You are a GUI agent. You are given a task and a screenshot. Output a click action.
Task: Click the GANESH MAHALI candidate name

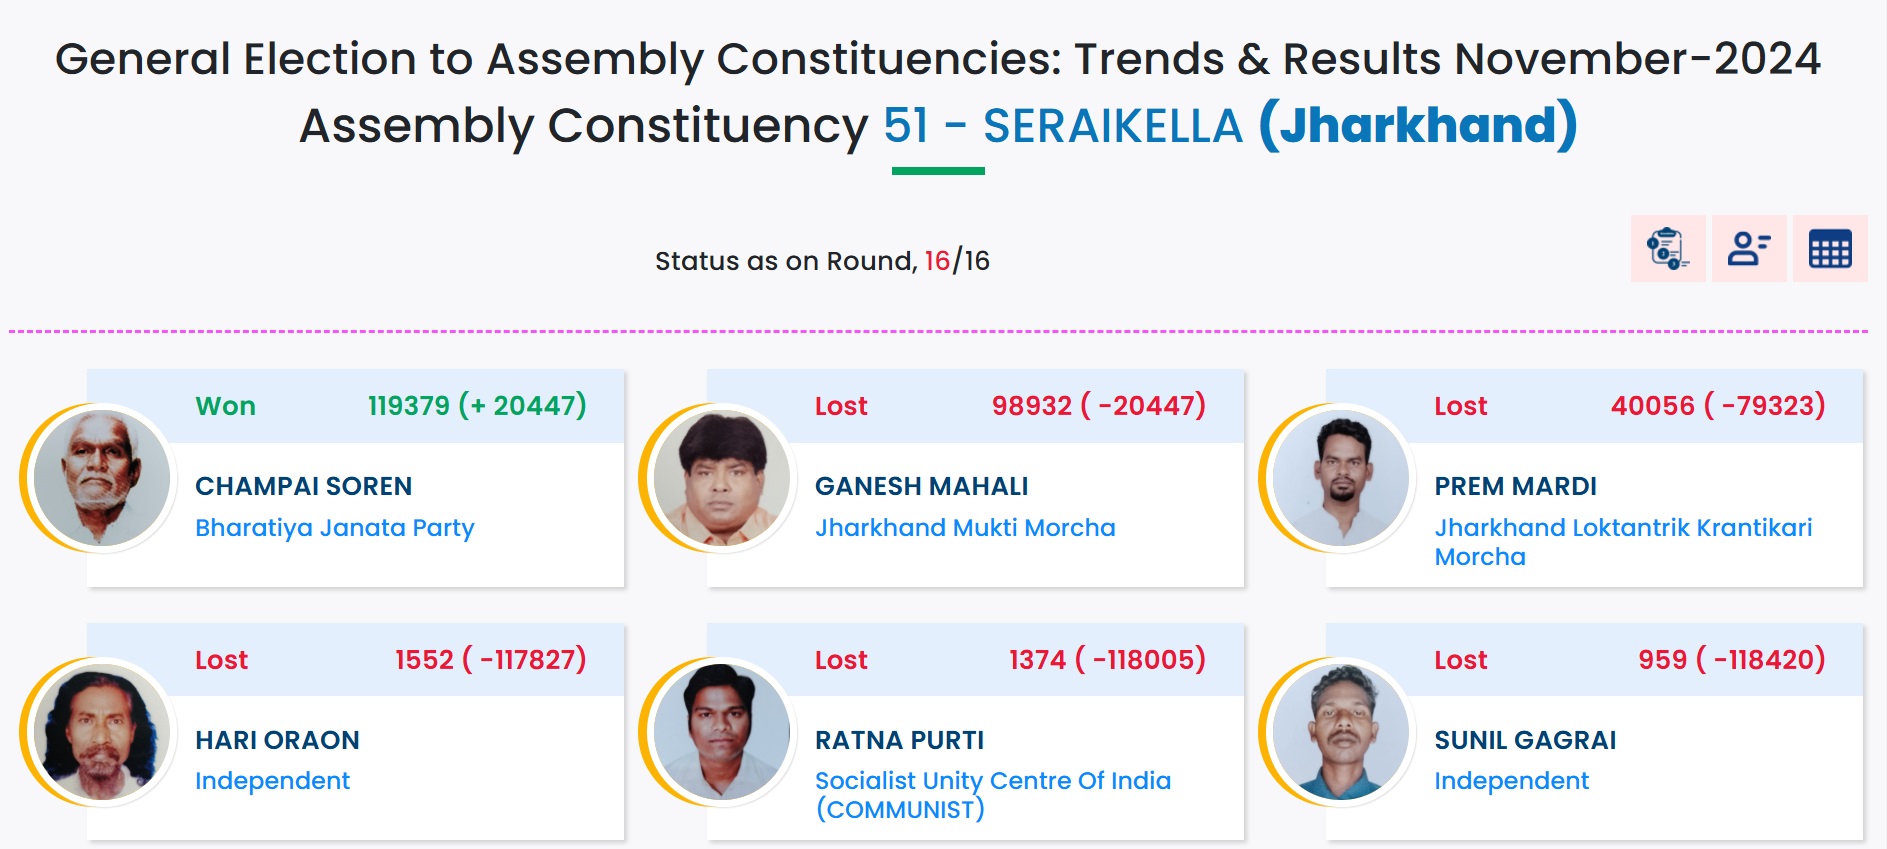pyautogui.click(x=921, y=486)
